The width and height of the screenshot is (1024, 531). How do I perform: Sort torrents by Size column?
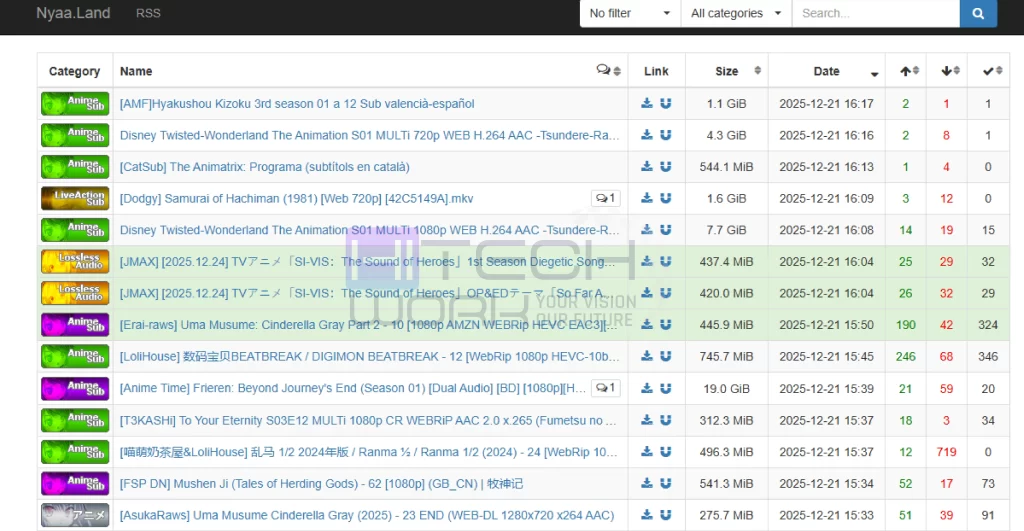pyautogui.click(x=727, y=71)
